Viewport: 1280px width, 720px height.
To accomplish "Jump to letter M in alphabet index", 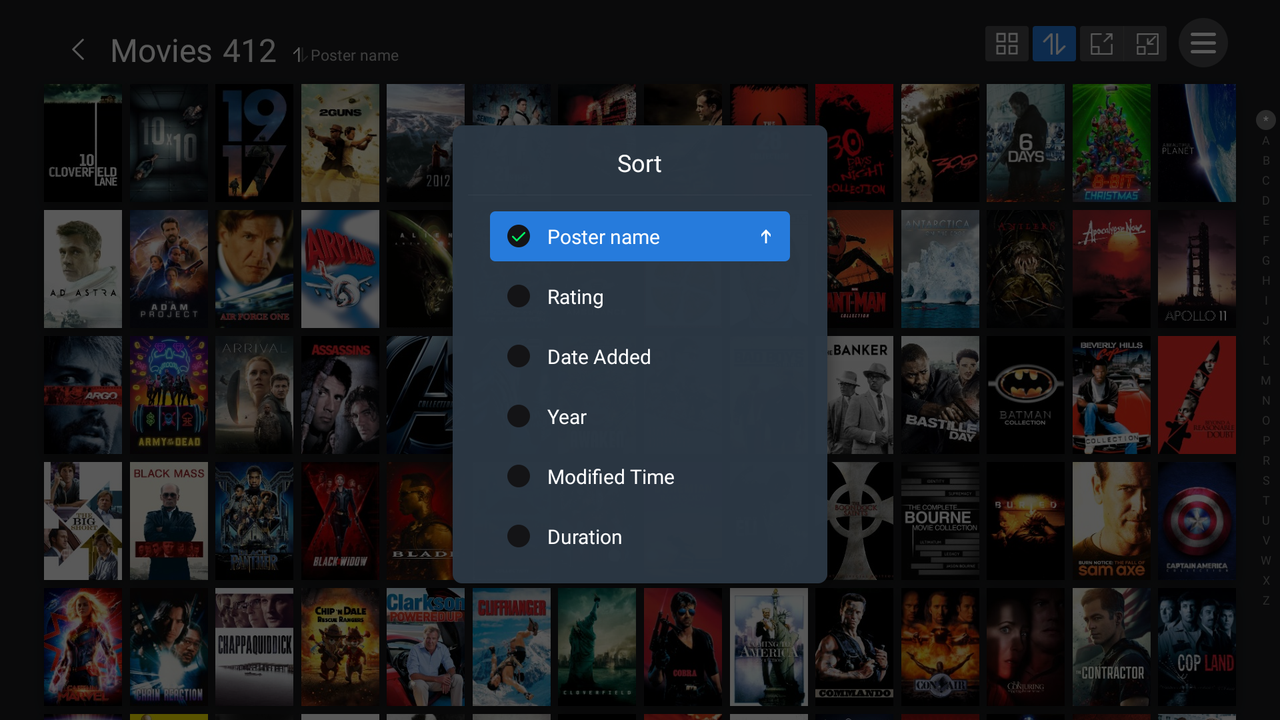I will point(1266,380).
